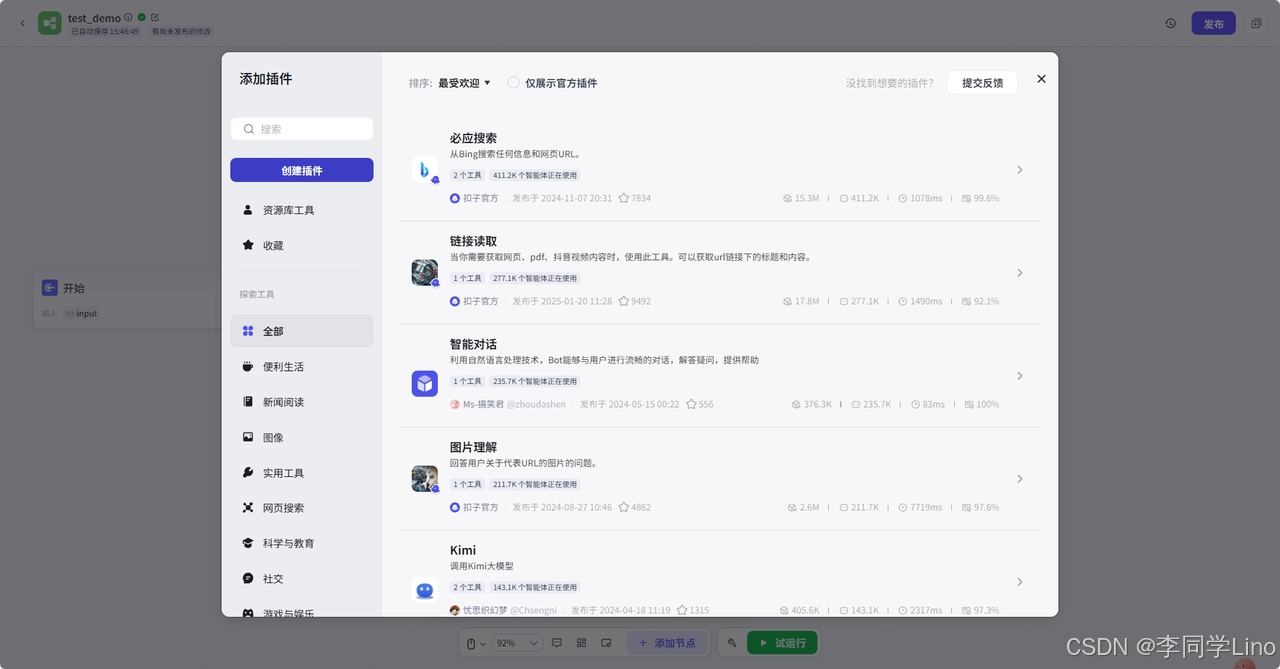
Task: Click the auto-layout grid icon in bottom toolbar
Action: click(x=582, y=643)
